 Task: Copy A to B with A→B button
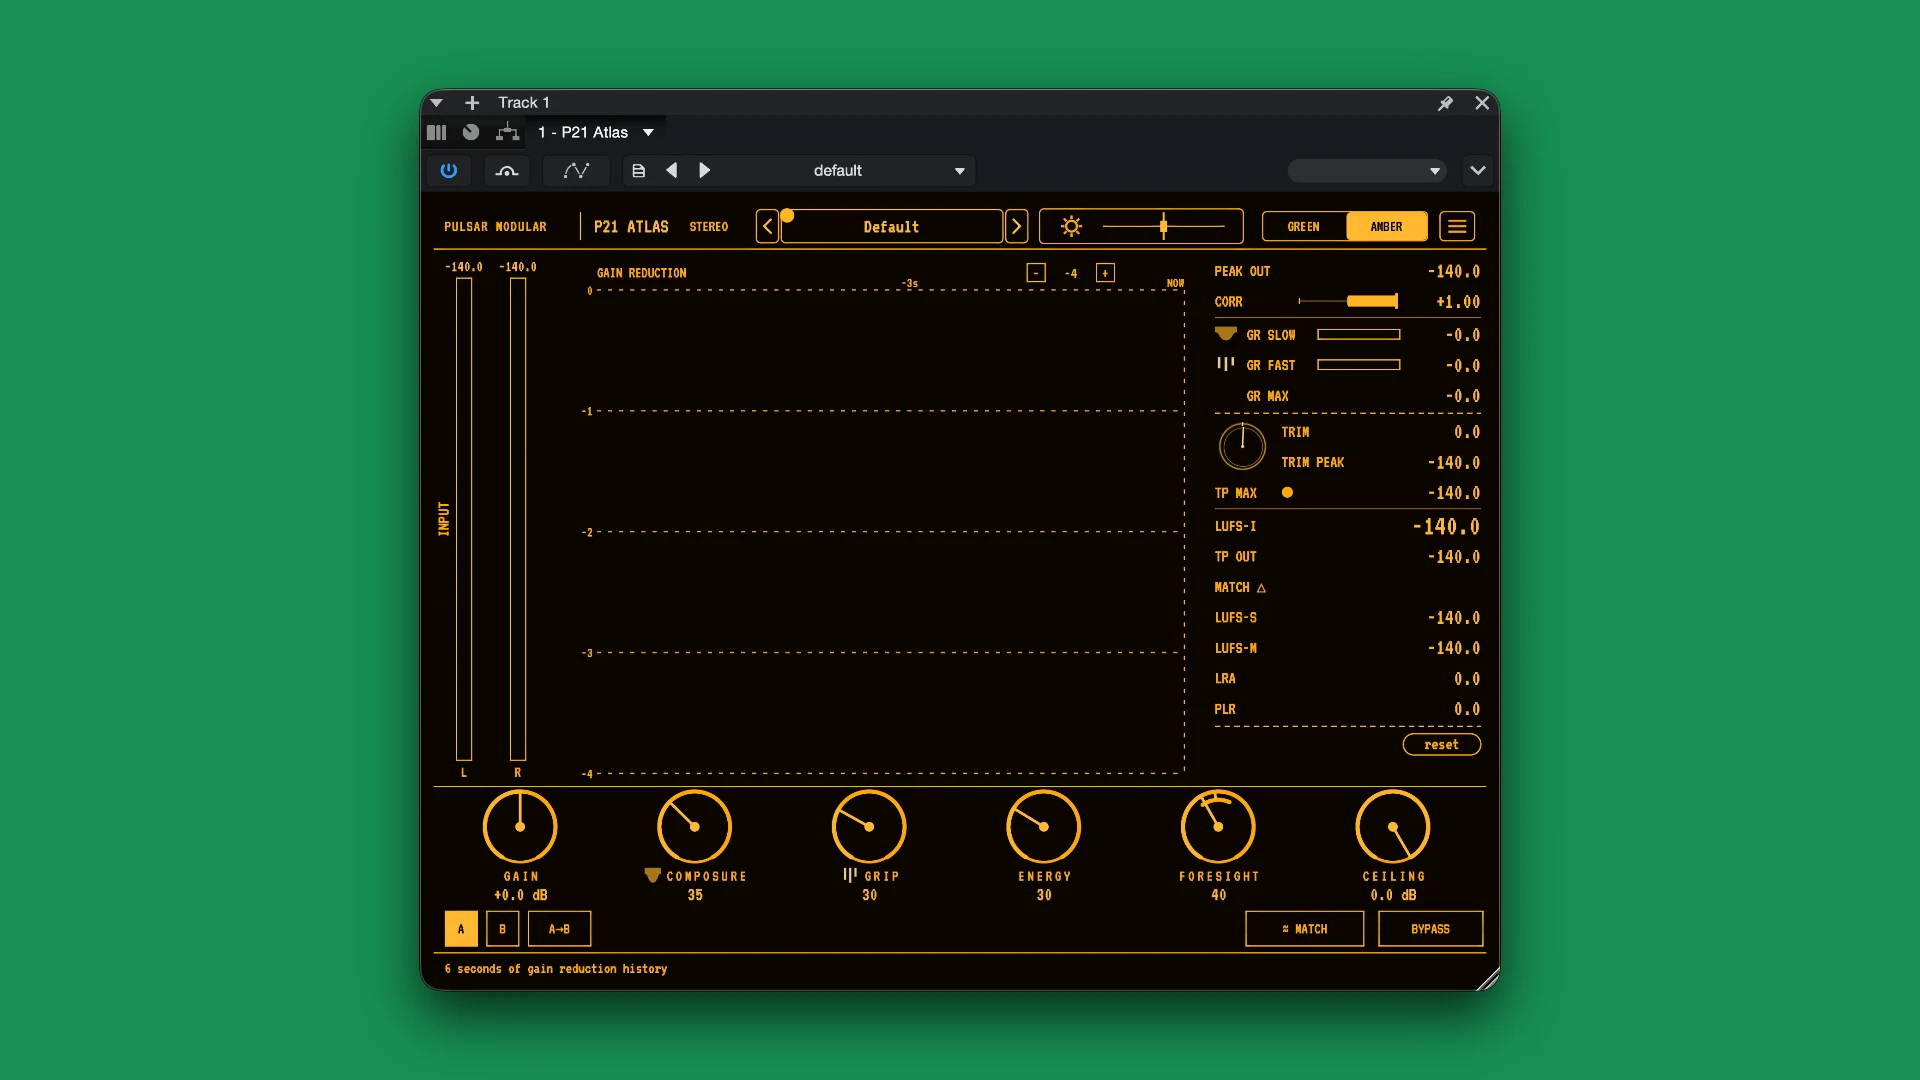[559, 929]
